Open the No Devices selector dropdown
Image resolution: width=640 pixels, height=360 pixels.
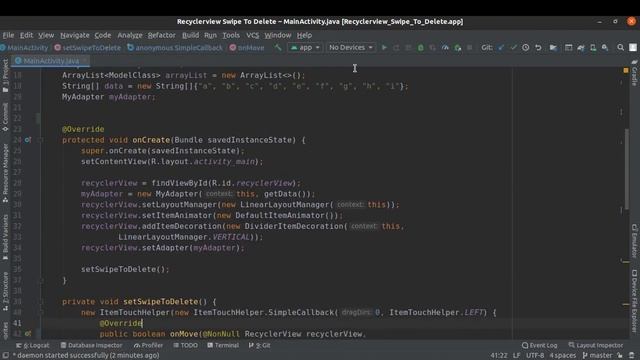click(351, 47)
